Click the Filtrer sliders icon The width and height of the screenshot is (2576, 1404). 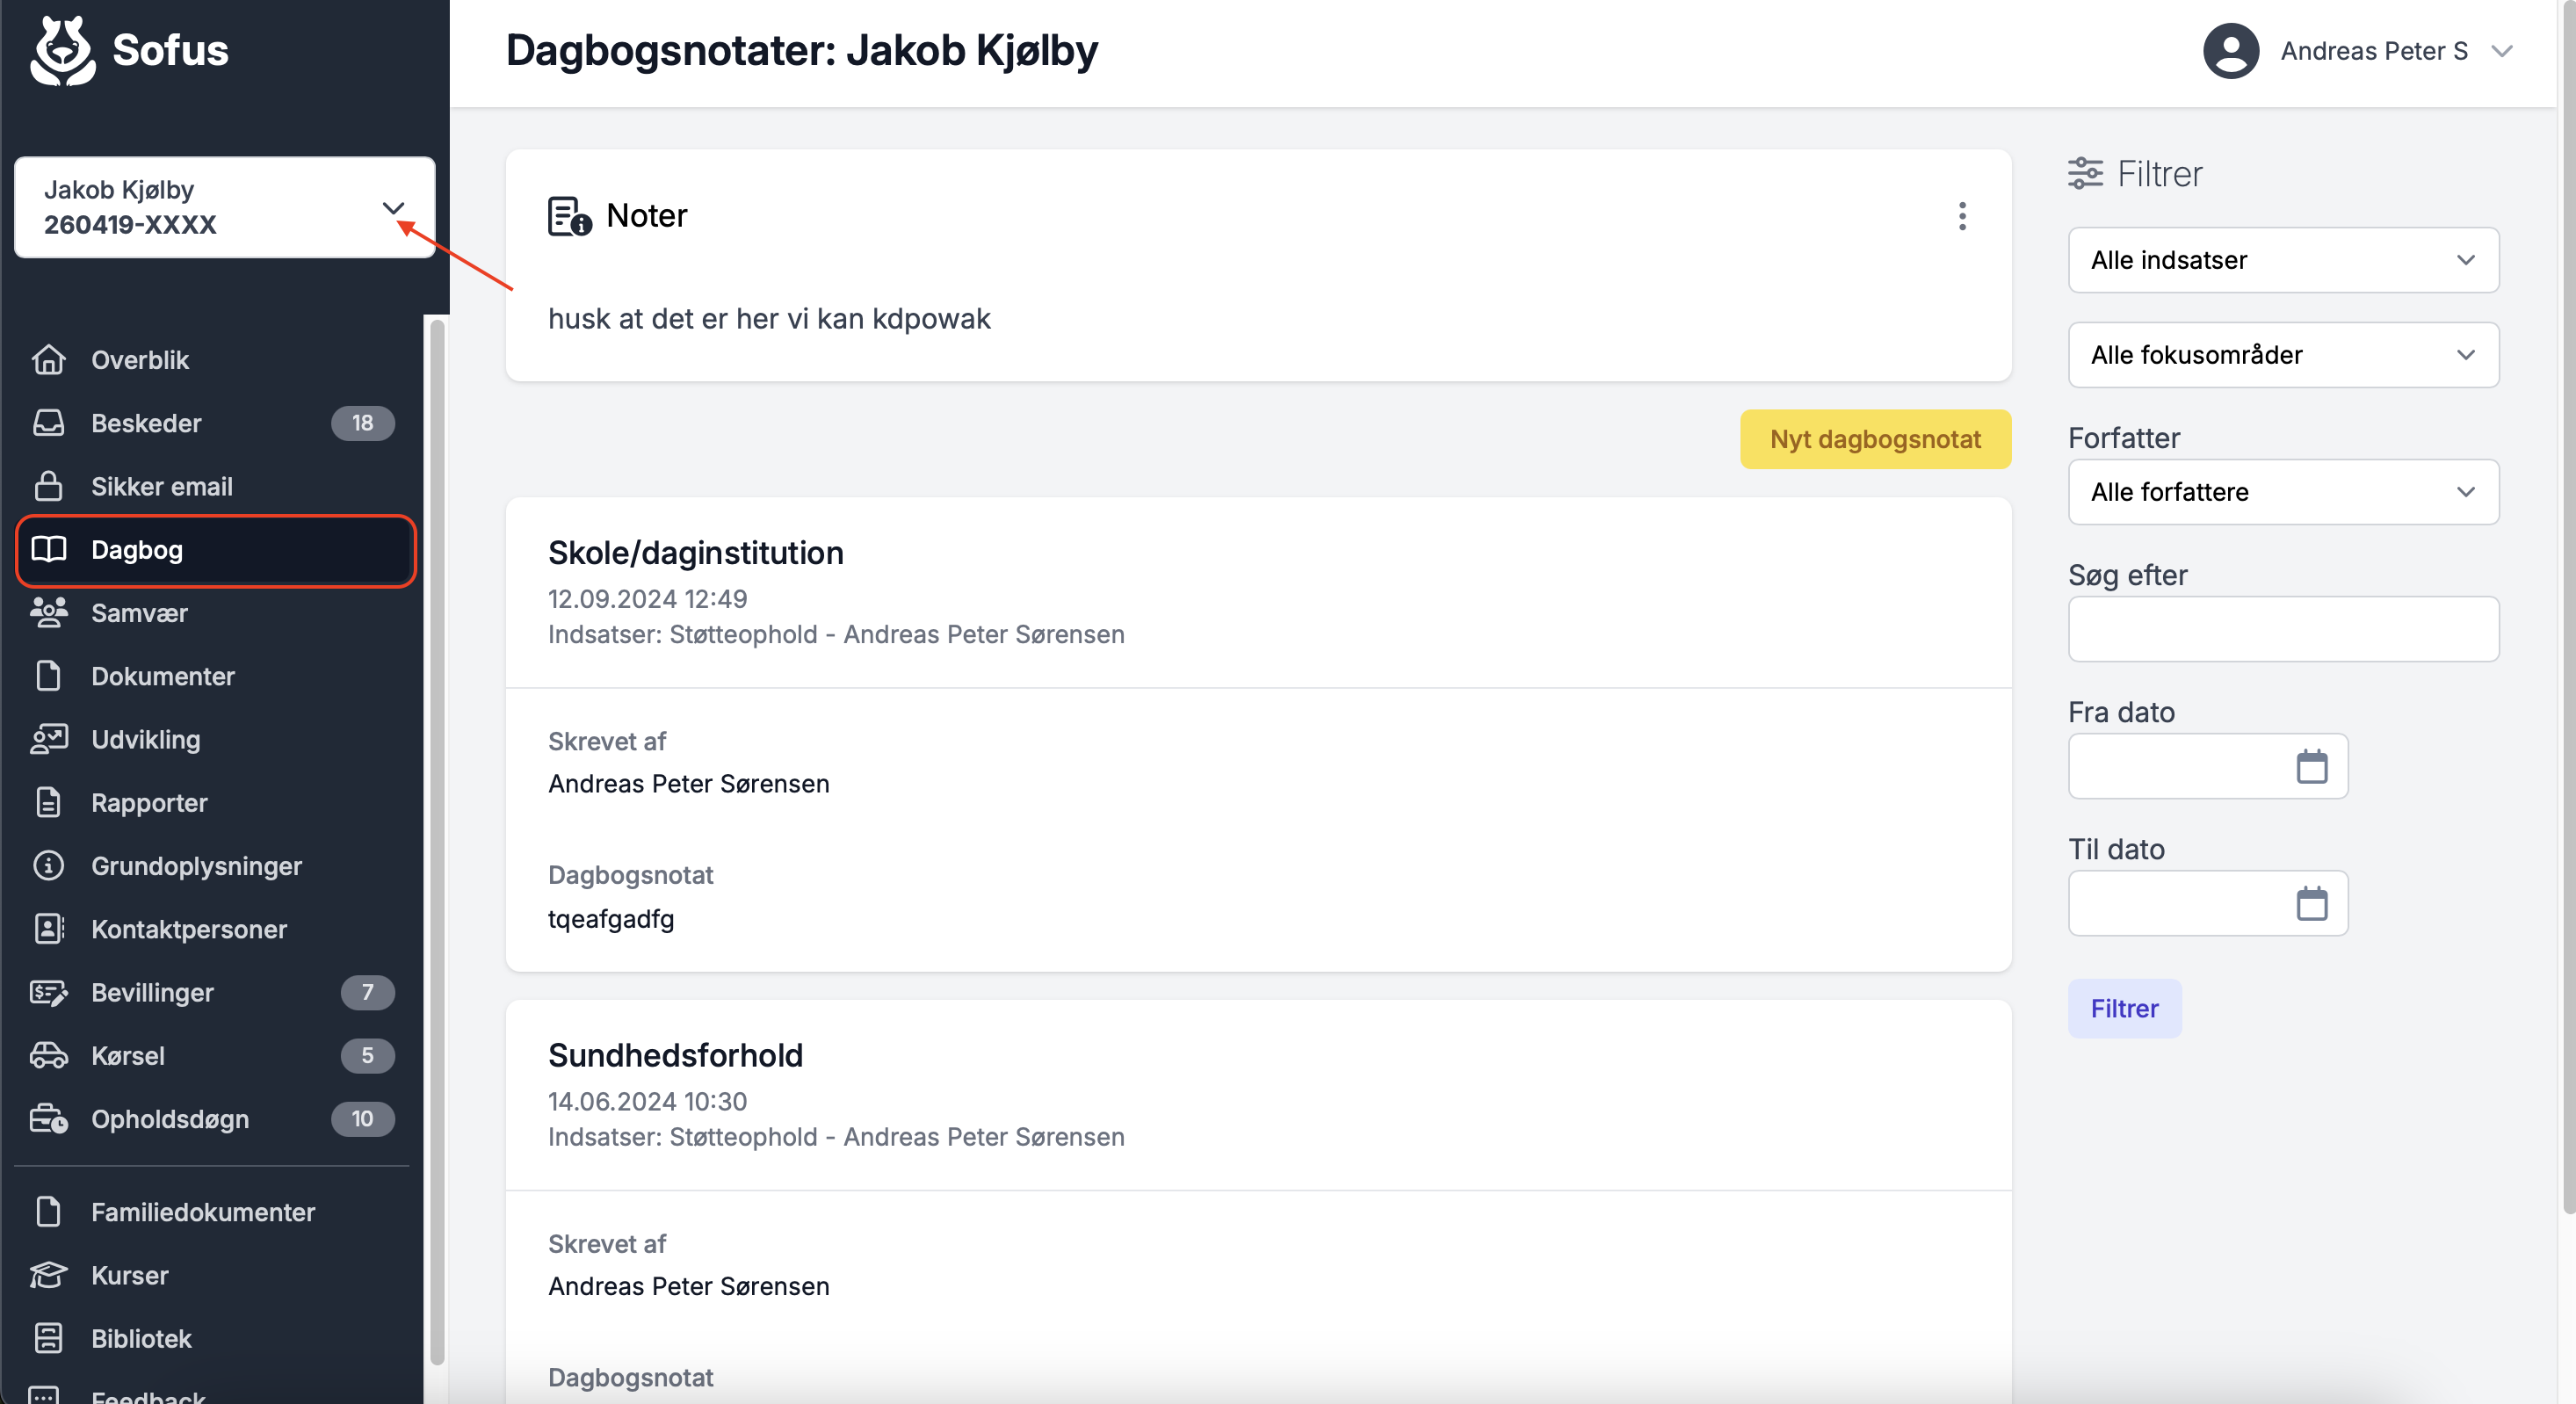pos(2085,174)
